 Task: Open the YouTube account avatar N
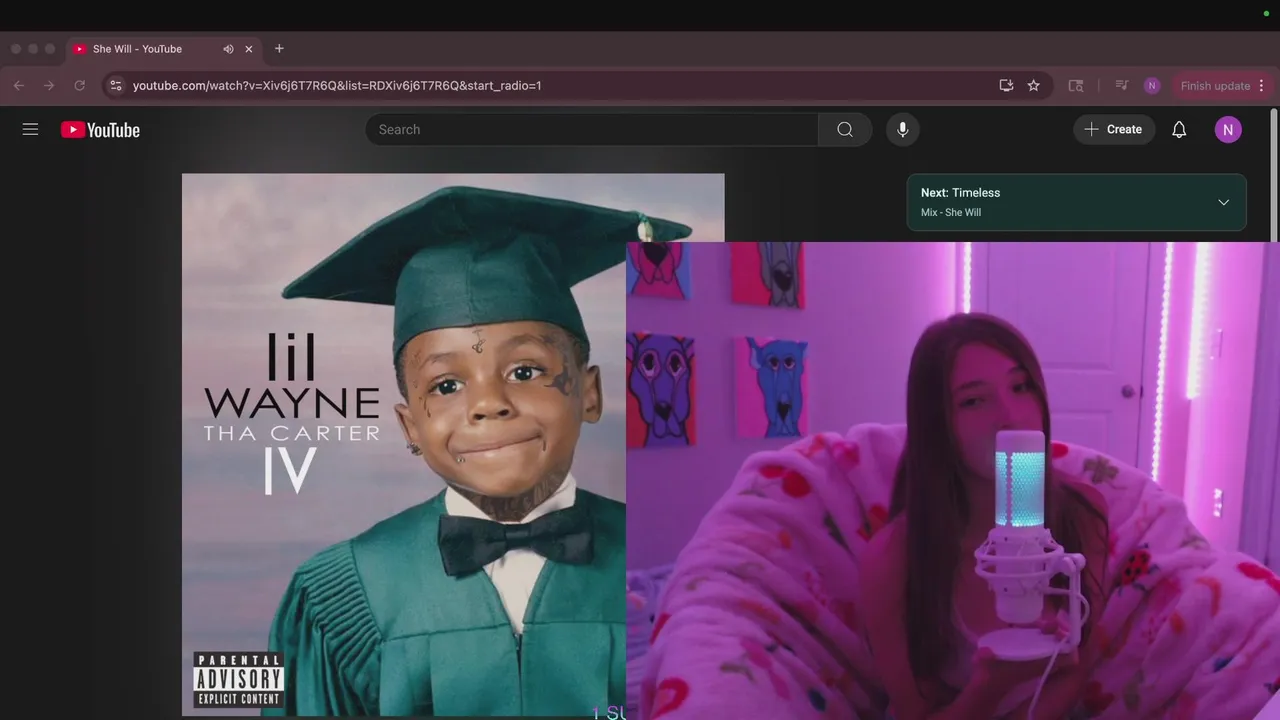pyautogui.click(x=1228, y=129)
